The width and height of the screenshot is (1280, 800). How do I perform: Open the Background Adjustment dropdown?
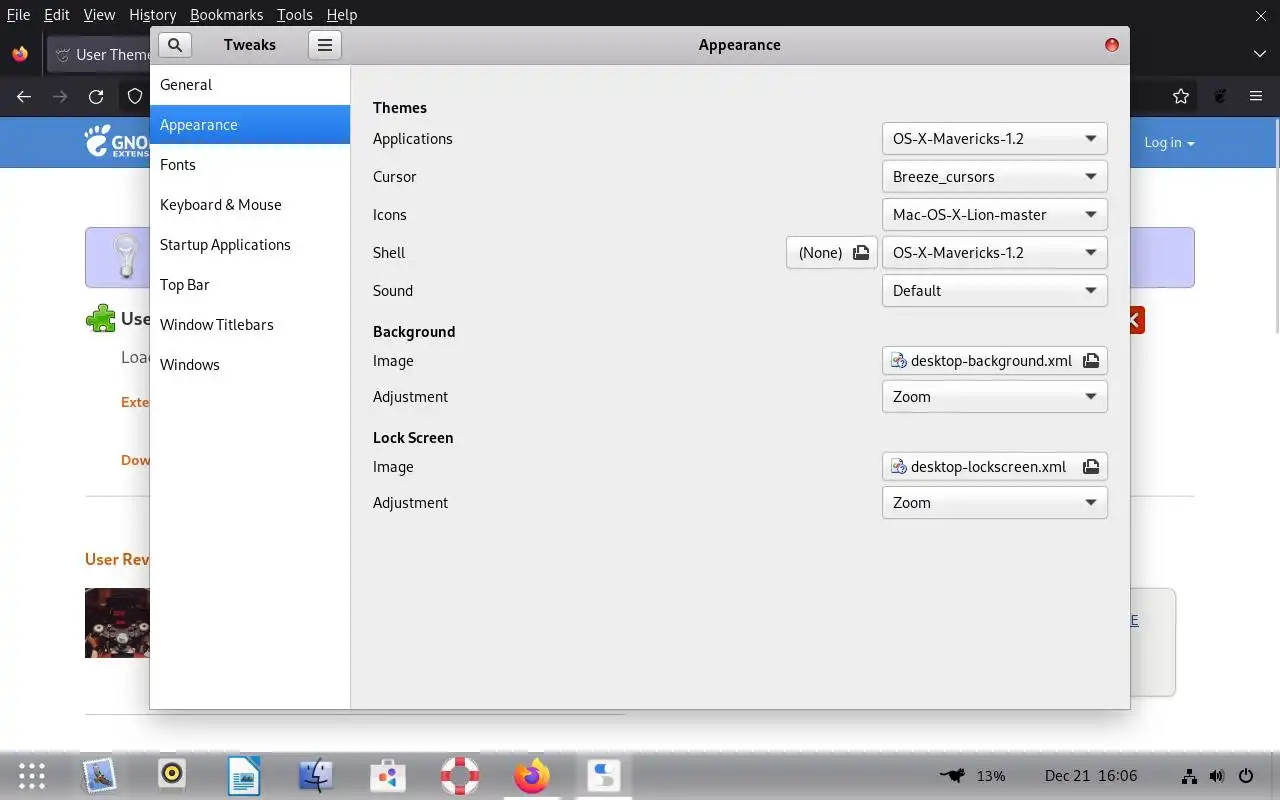pos(995,397)
